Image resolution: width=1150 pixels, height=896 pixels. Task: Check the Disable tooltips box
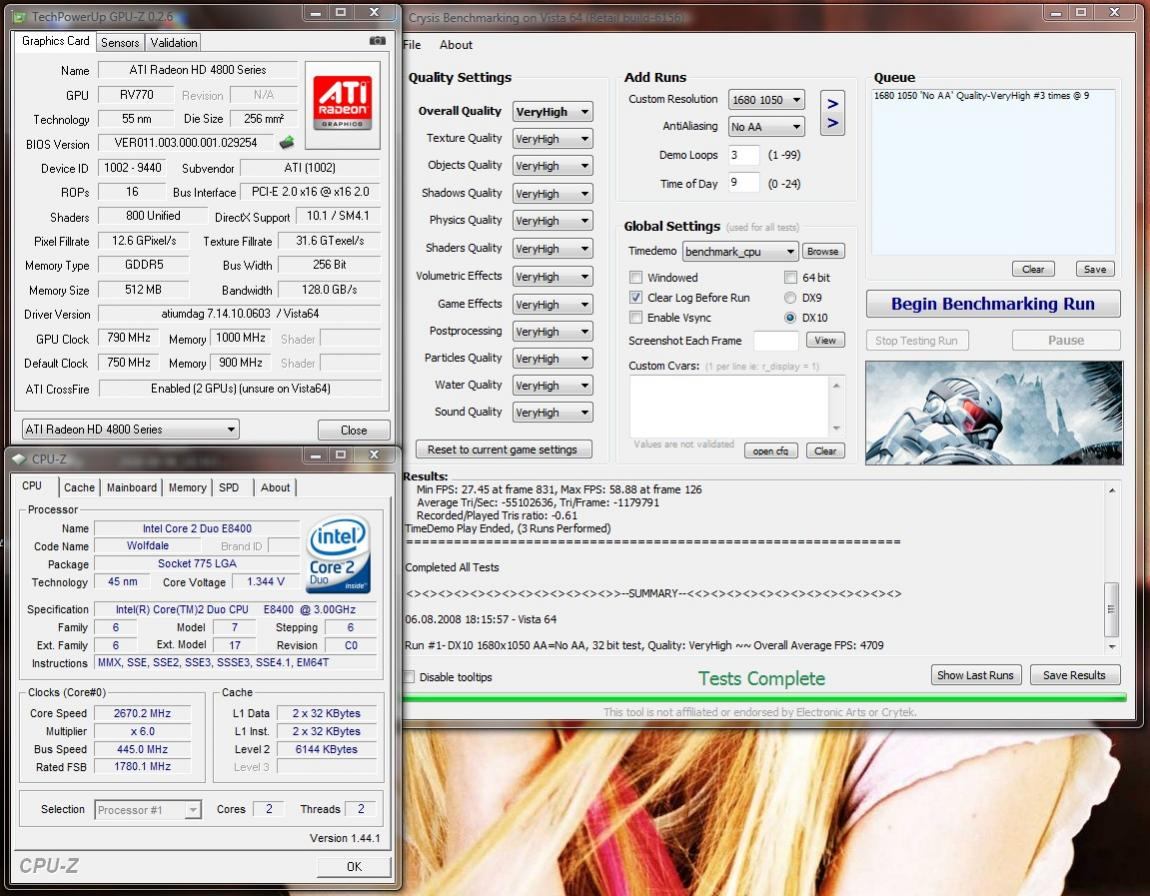coord(409,677)
